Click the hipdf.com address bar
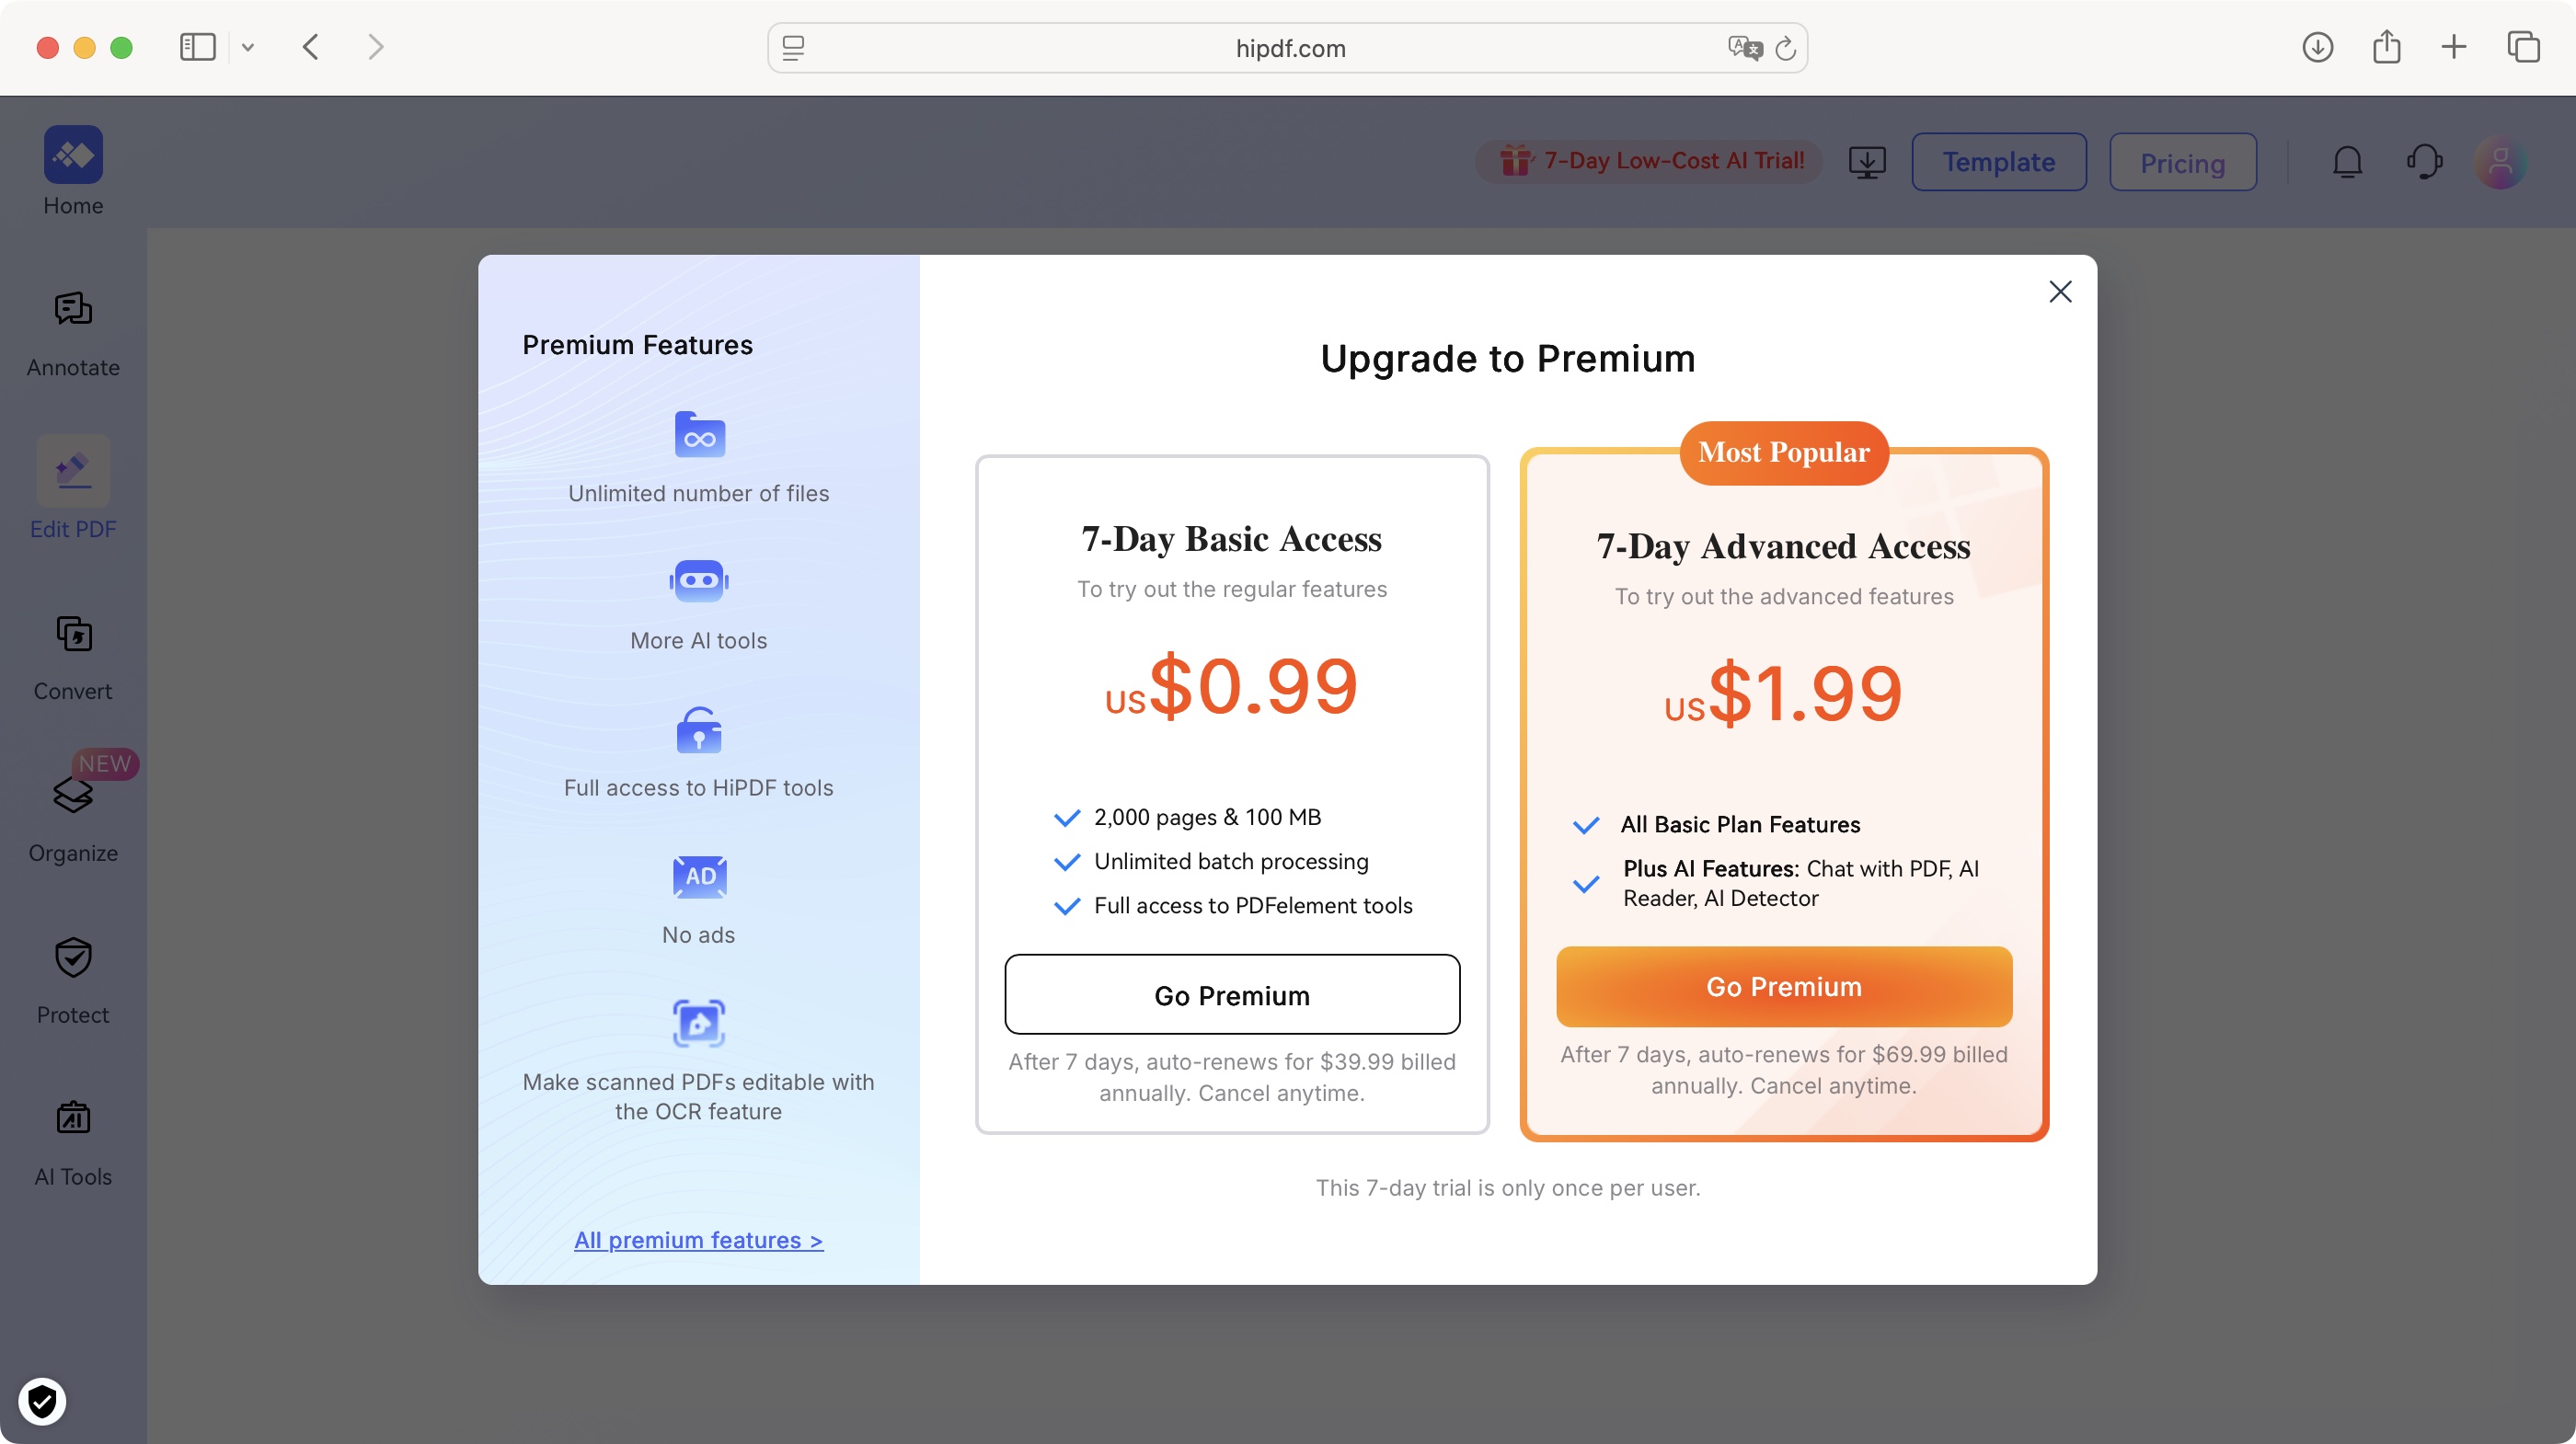2576x1444 pixels. (x=1288, y=48)
